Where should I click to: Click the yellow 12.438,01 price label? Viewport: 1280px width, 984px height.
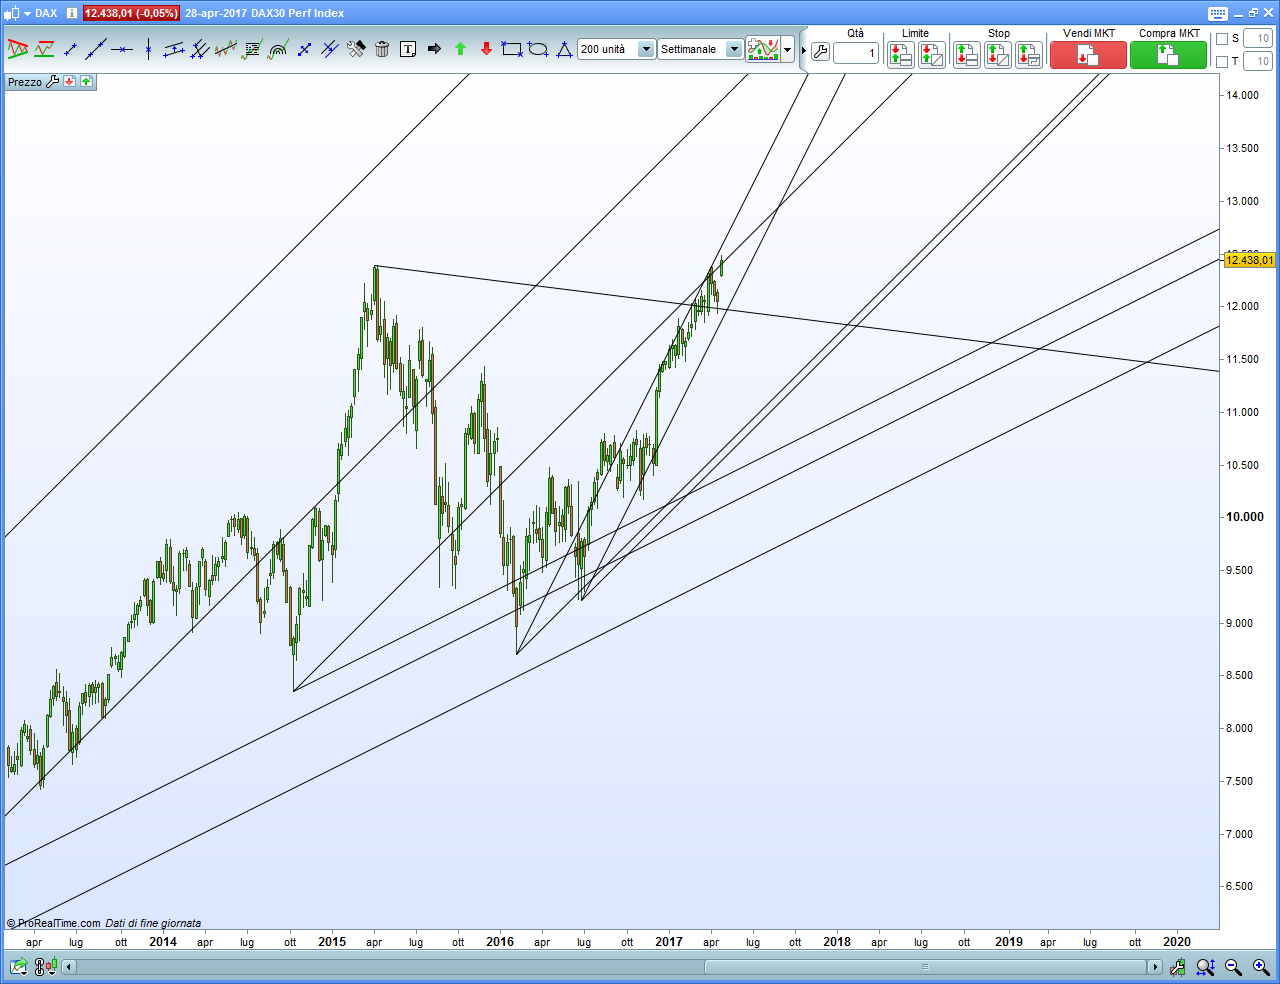click(x=1250, y=260)
